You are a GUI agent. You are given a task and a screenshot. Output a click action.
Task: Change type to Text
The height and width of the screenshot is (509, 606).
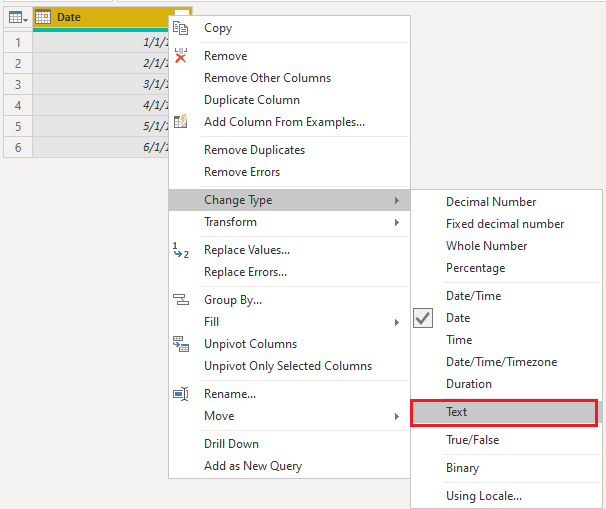[x=504, y=412]
